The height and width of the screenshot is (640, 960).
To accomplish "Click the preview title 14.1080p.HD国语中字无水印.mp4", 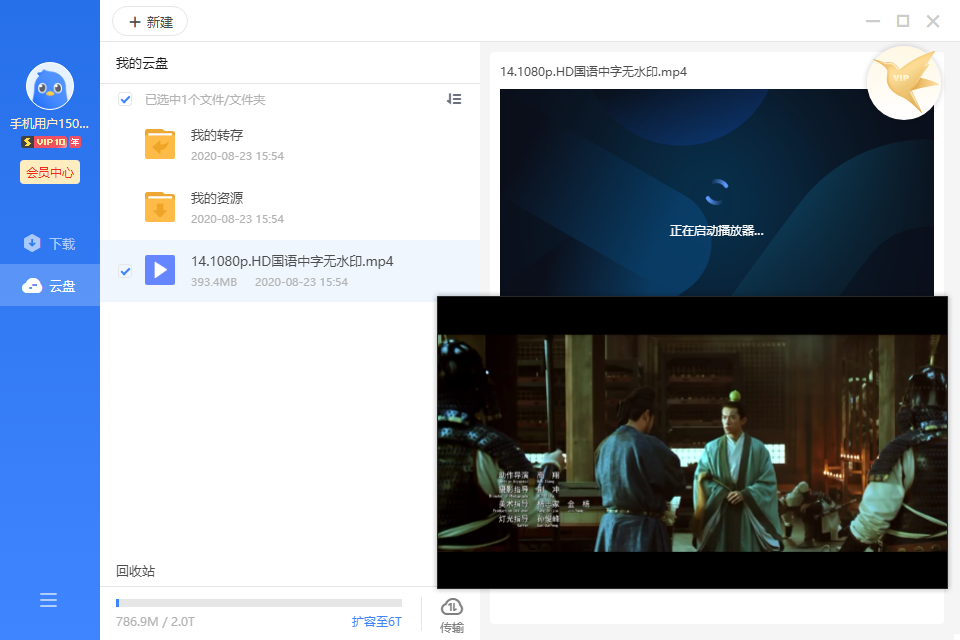I will [593, 72].
